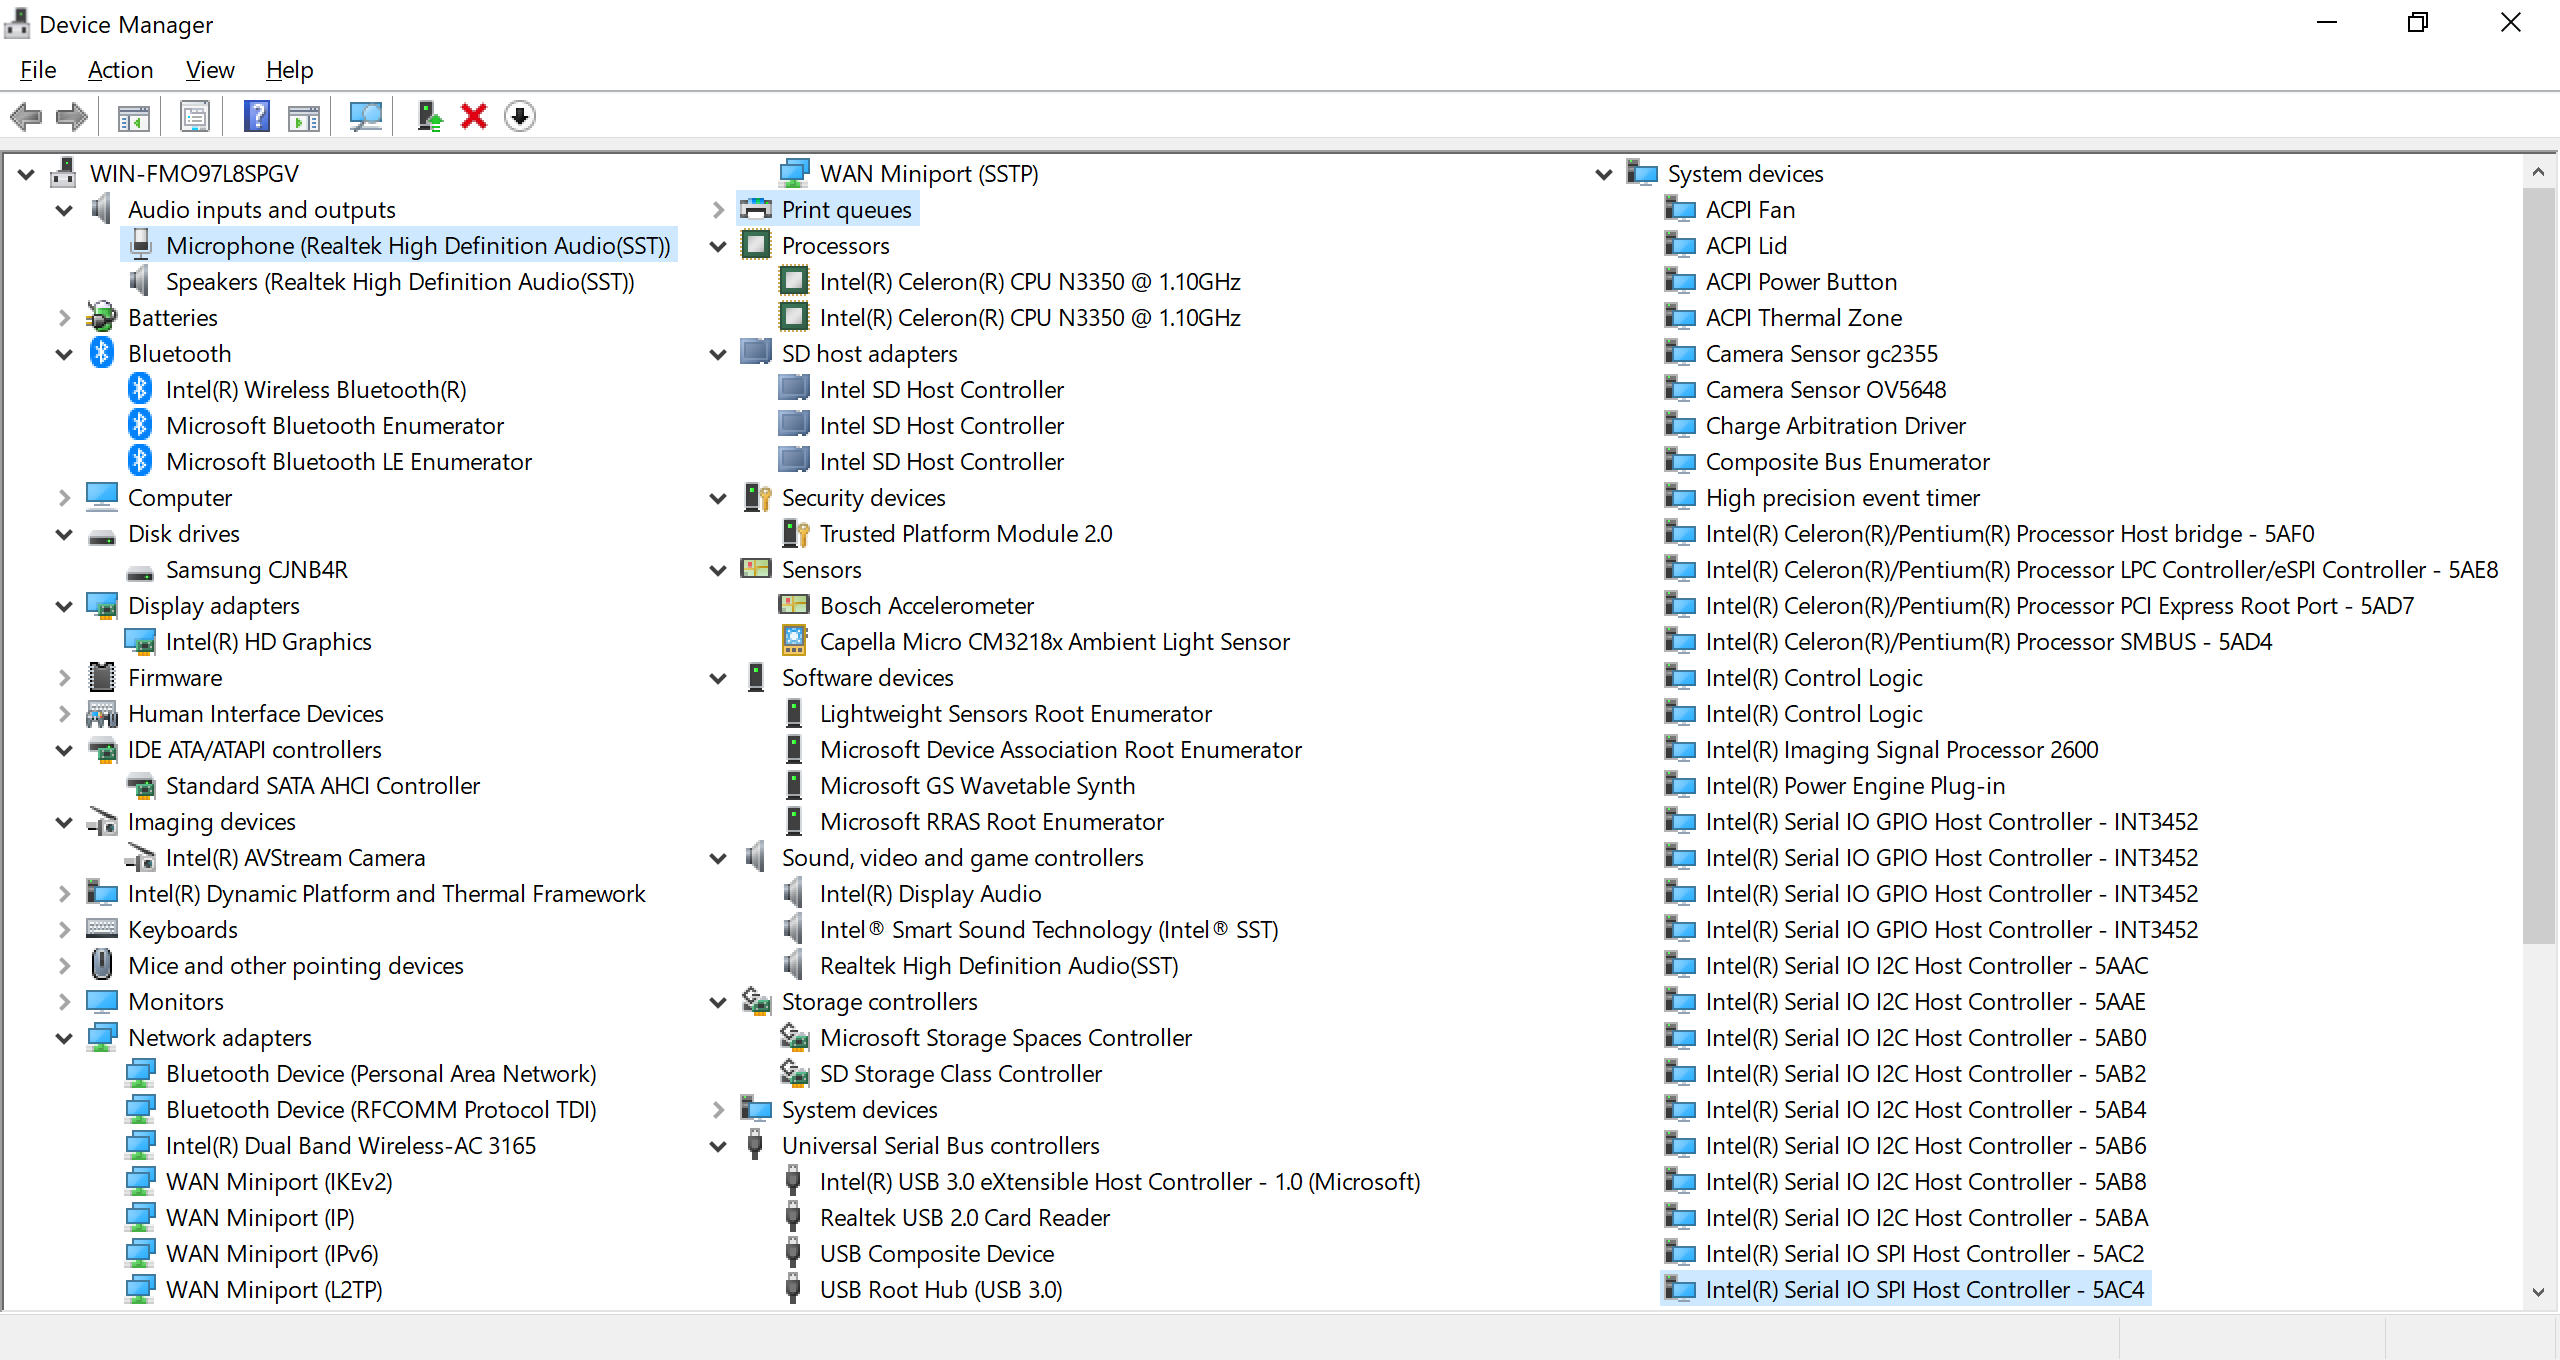
Task: Select Camera Sensor OV5648
Action: point(1826,389)
